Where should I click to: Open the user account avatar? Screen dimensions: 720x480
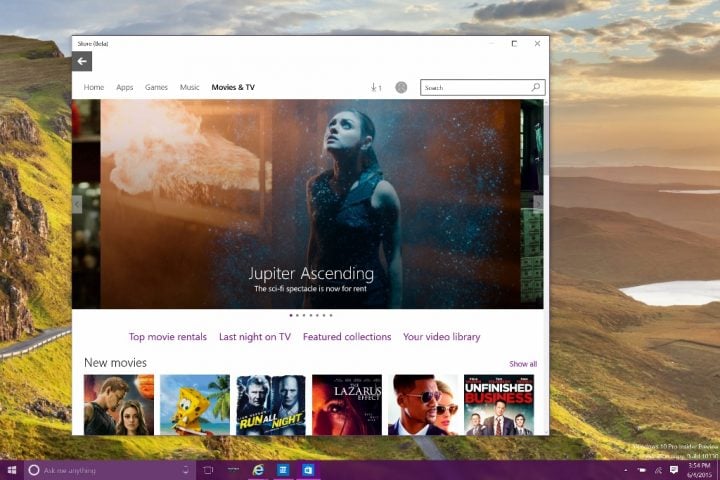tap(401, 87)
